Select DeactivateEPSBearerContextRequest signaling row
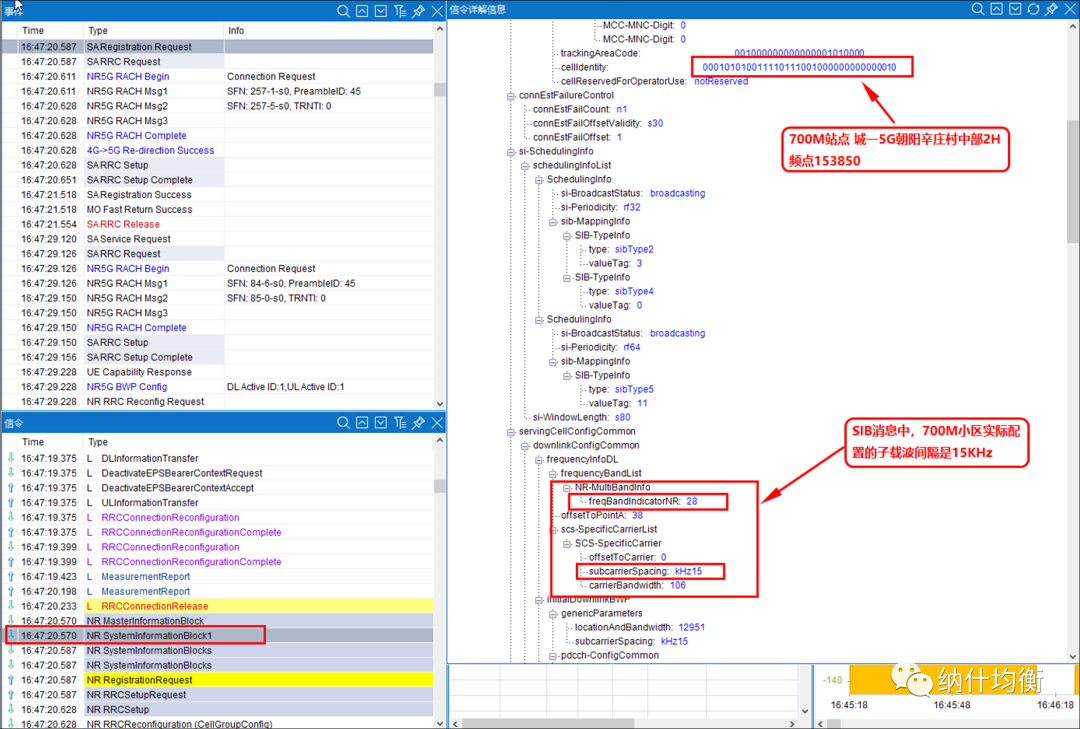 (217, 473)
